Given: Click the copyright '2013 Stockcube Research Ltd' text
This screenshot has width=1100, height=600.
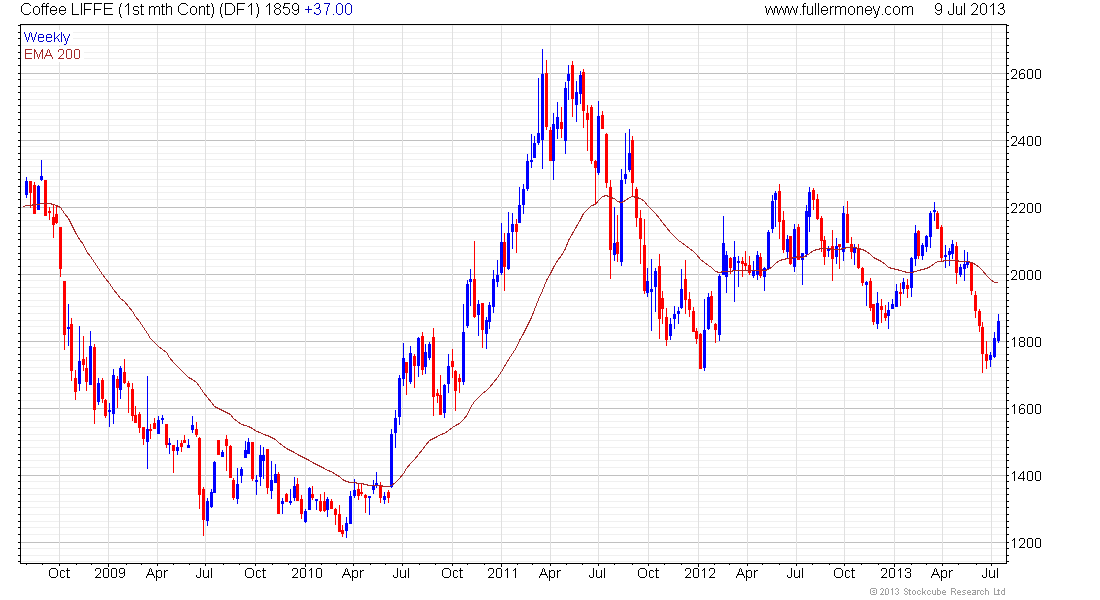Looking at the screenshot, I should (x=937, y=592).
